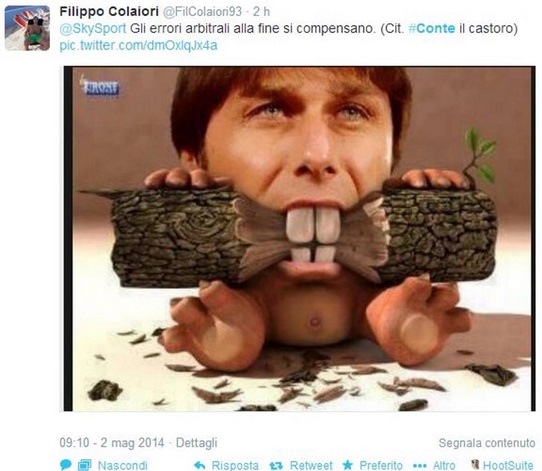Click the speech bubble conversation icon
Image resolution: width=542 pixels, height=471 pixels.
pos(65,465)
